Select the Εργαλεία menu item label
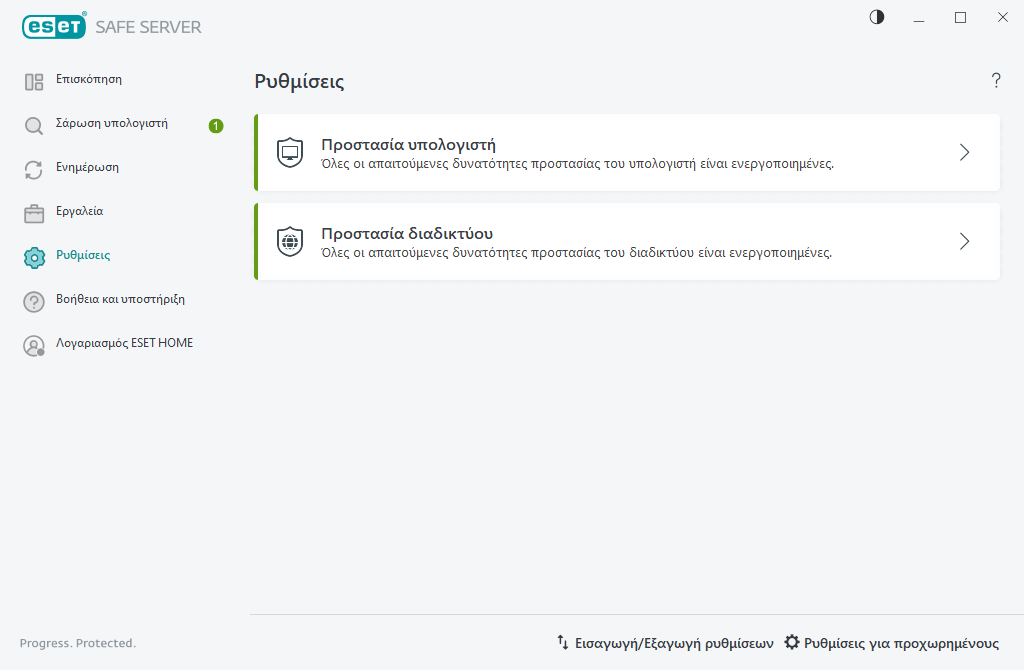The height and width of the screenshot is (670, 1024). (x=79, y=212)
